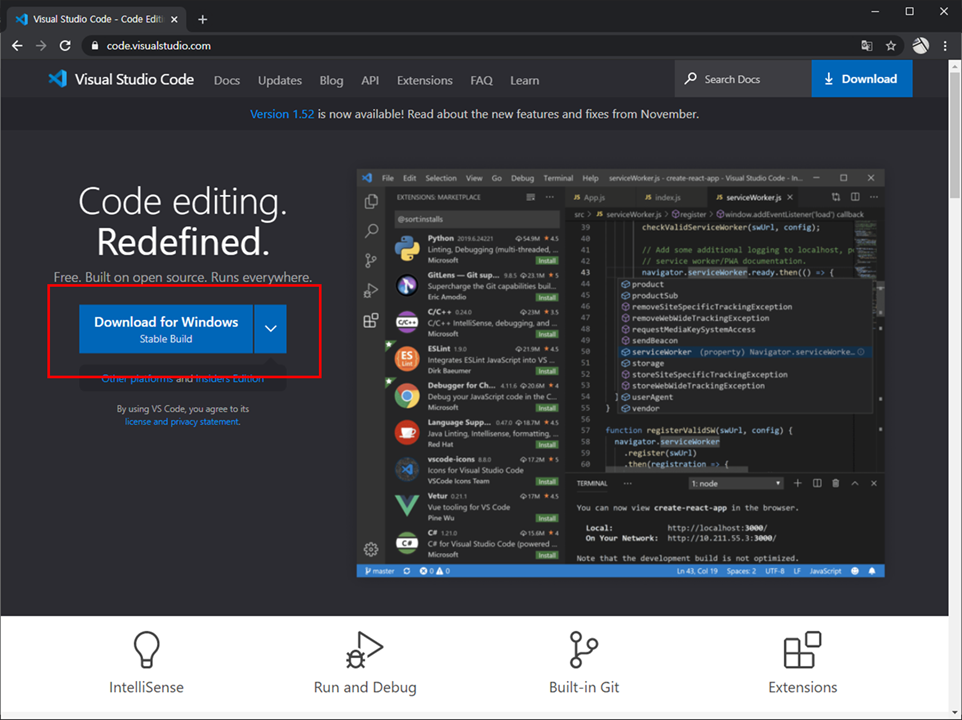
Task: Open the license and privacy statement link
Action: click(182, 422)
